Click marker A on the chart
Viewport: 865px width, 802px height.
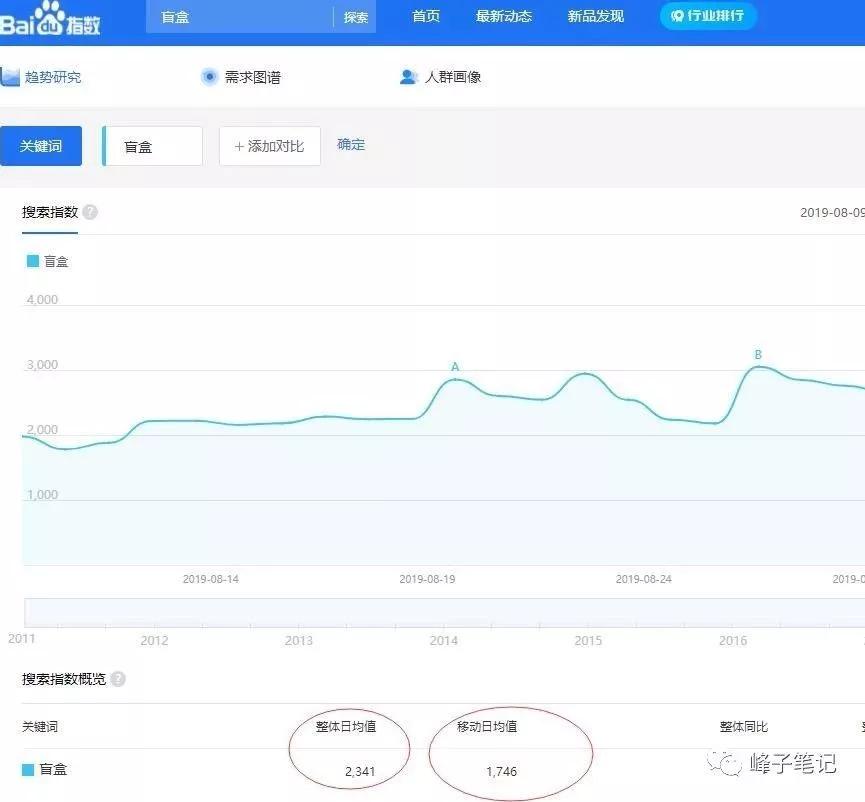[x=455, y=367]
